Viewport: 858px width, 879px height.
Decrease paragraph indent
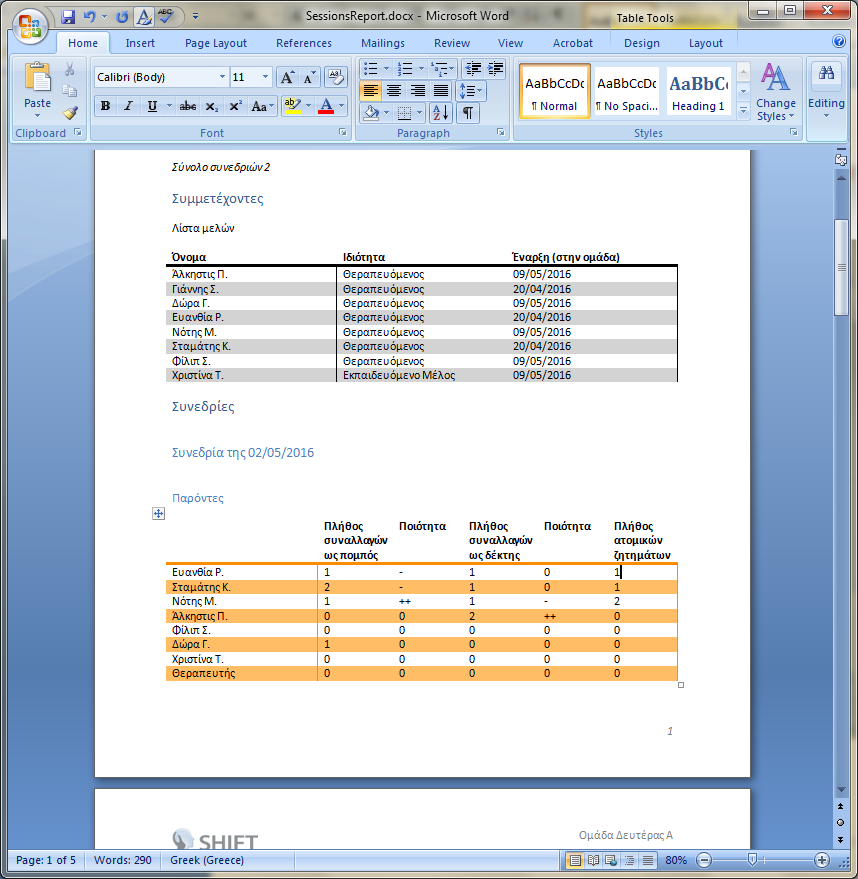point(474,69)
